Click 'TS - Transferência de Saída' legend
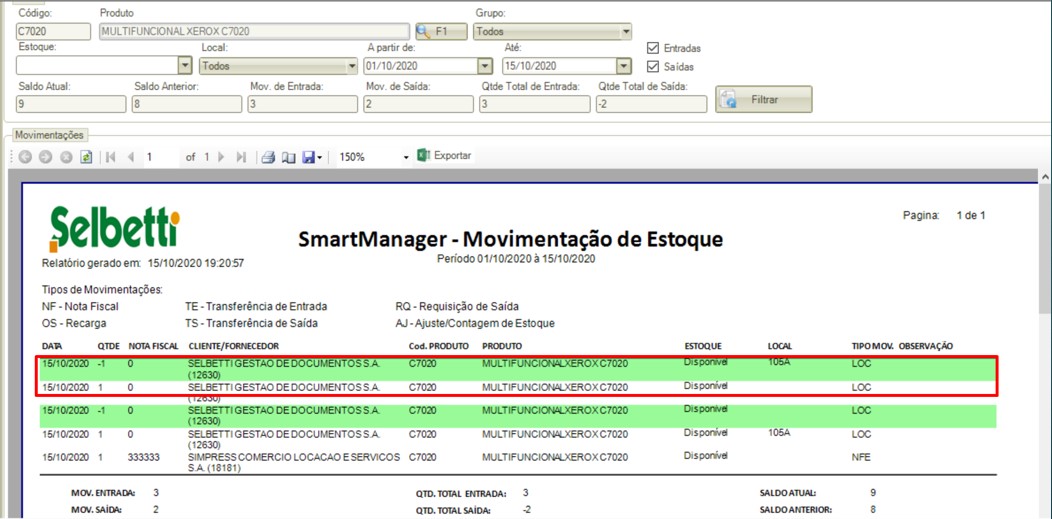Screen dimensions: 1052x519 (252, 323)
